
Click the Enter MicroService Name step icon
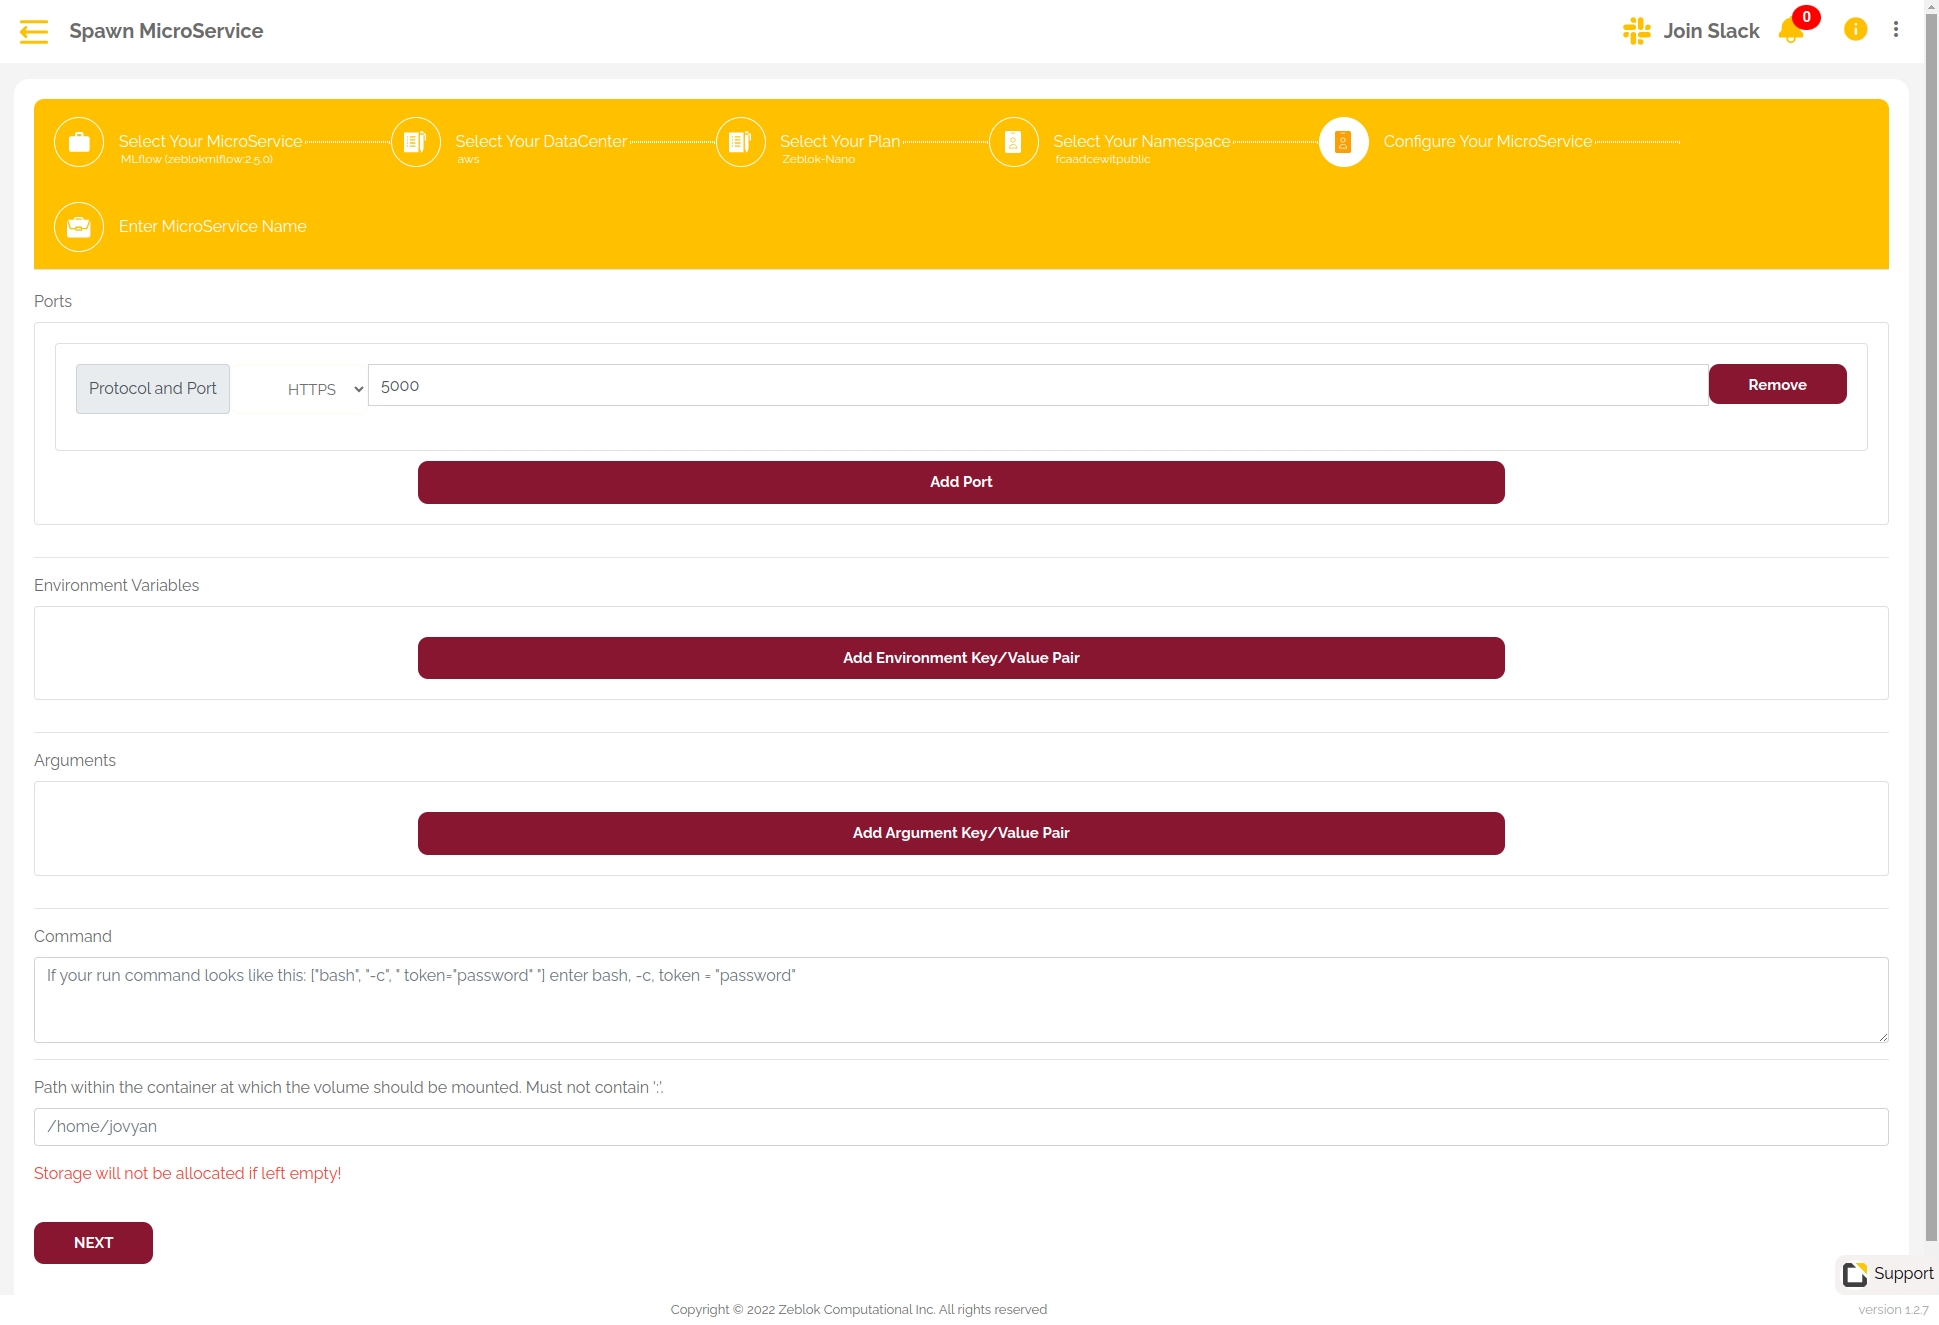pyautogui.click(x=79, y=227)
